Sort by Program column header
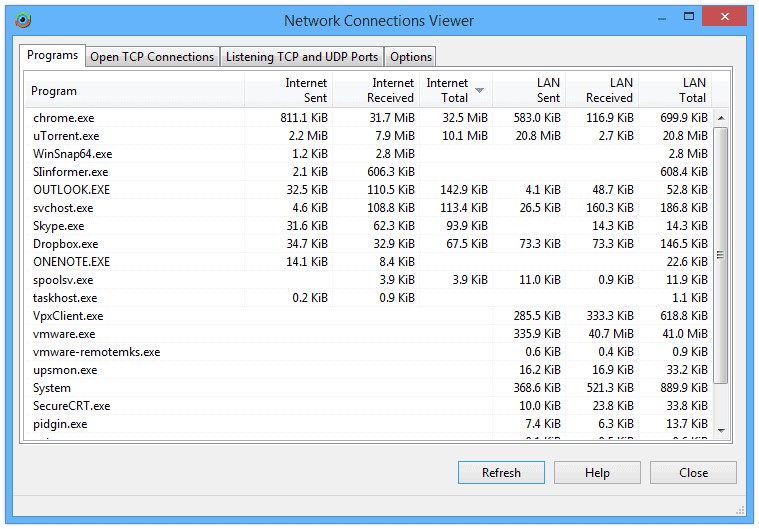Viewport: 759px width, 529px height. coord(134,91)
